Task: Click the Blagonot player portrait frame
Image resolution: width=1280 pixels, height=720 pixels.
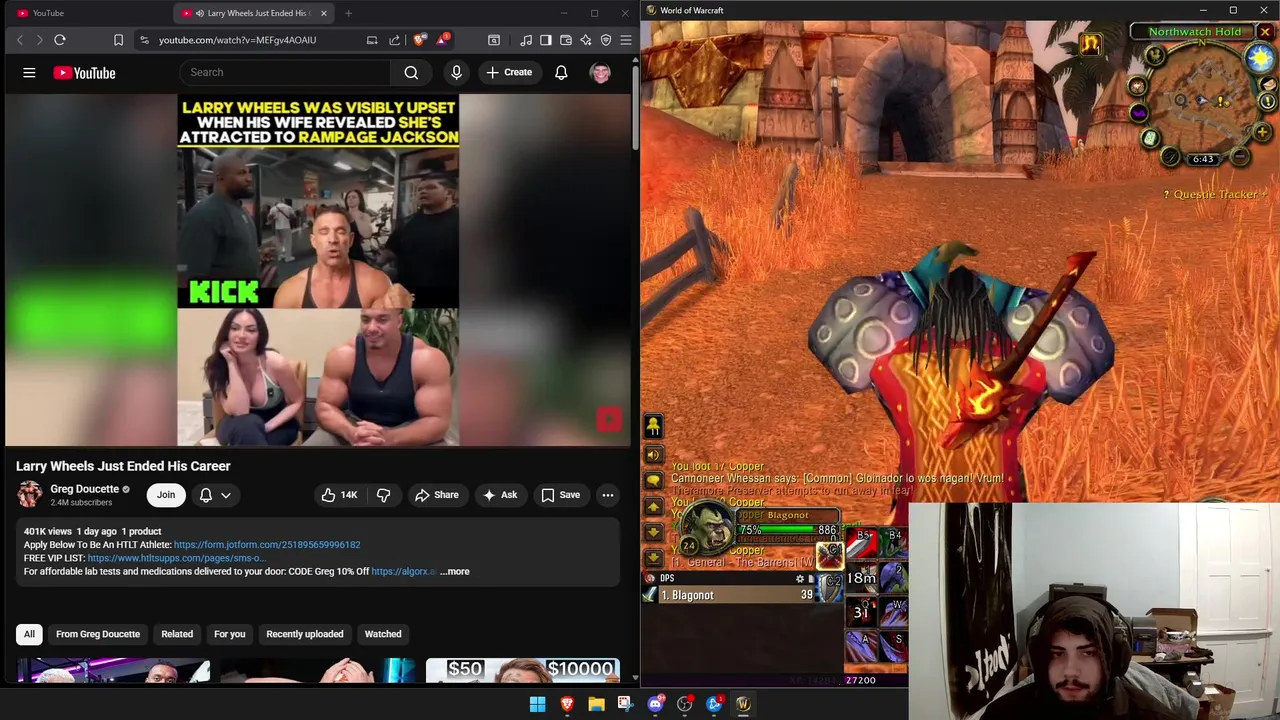Action: (708, 528)
